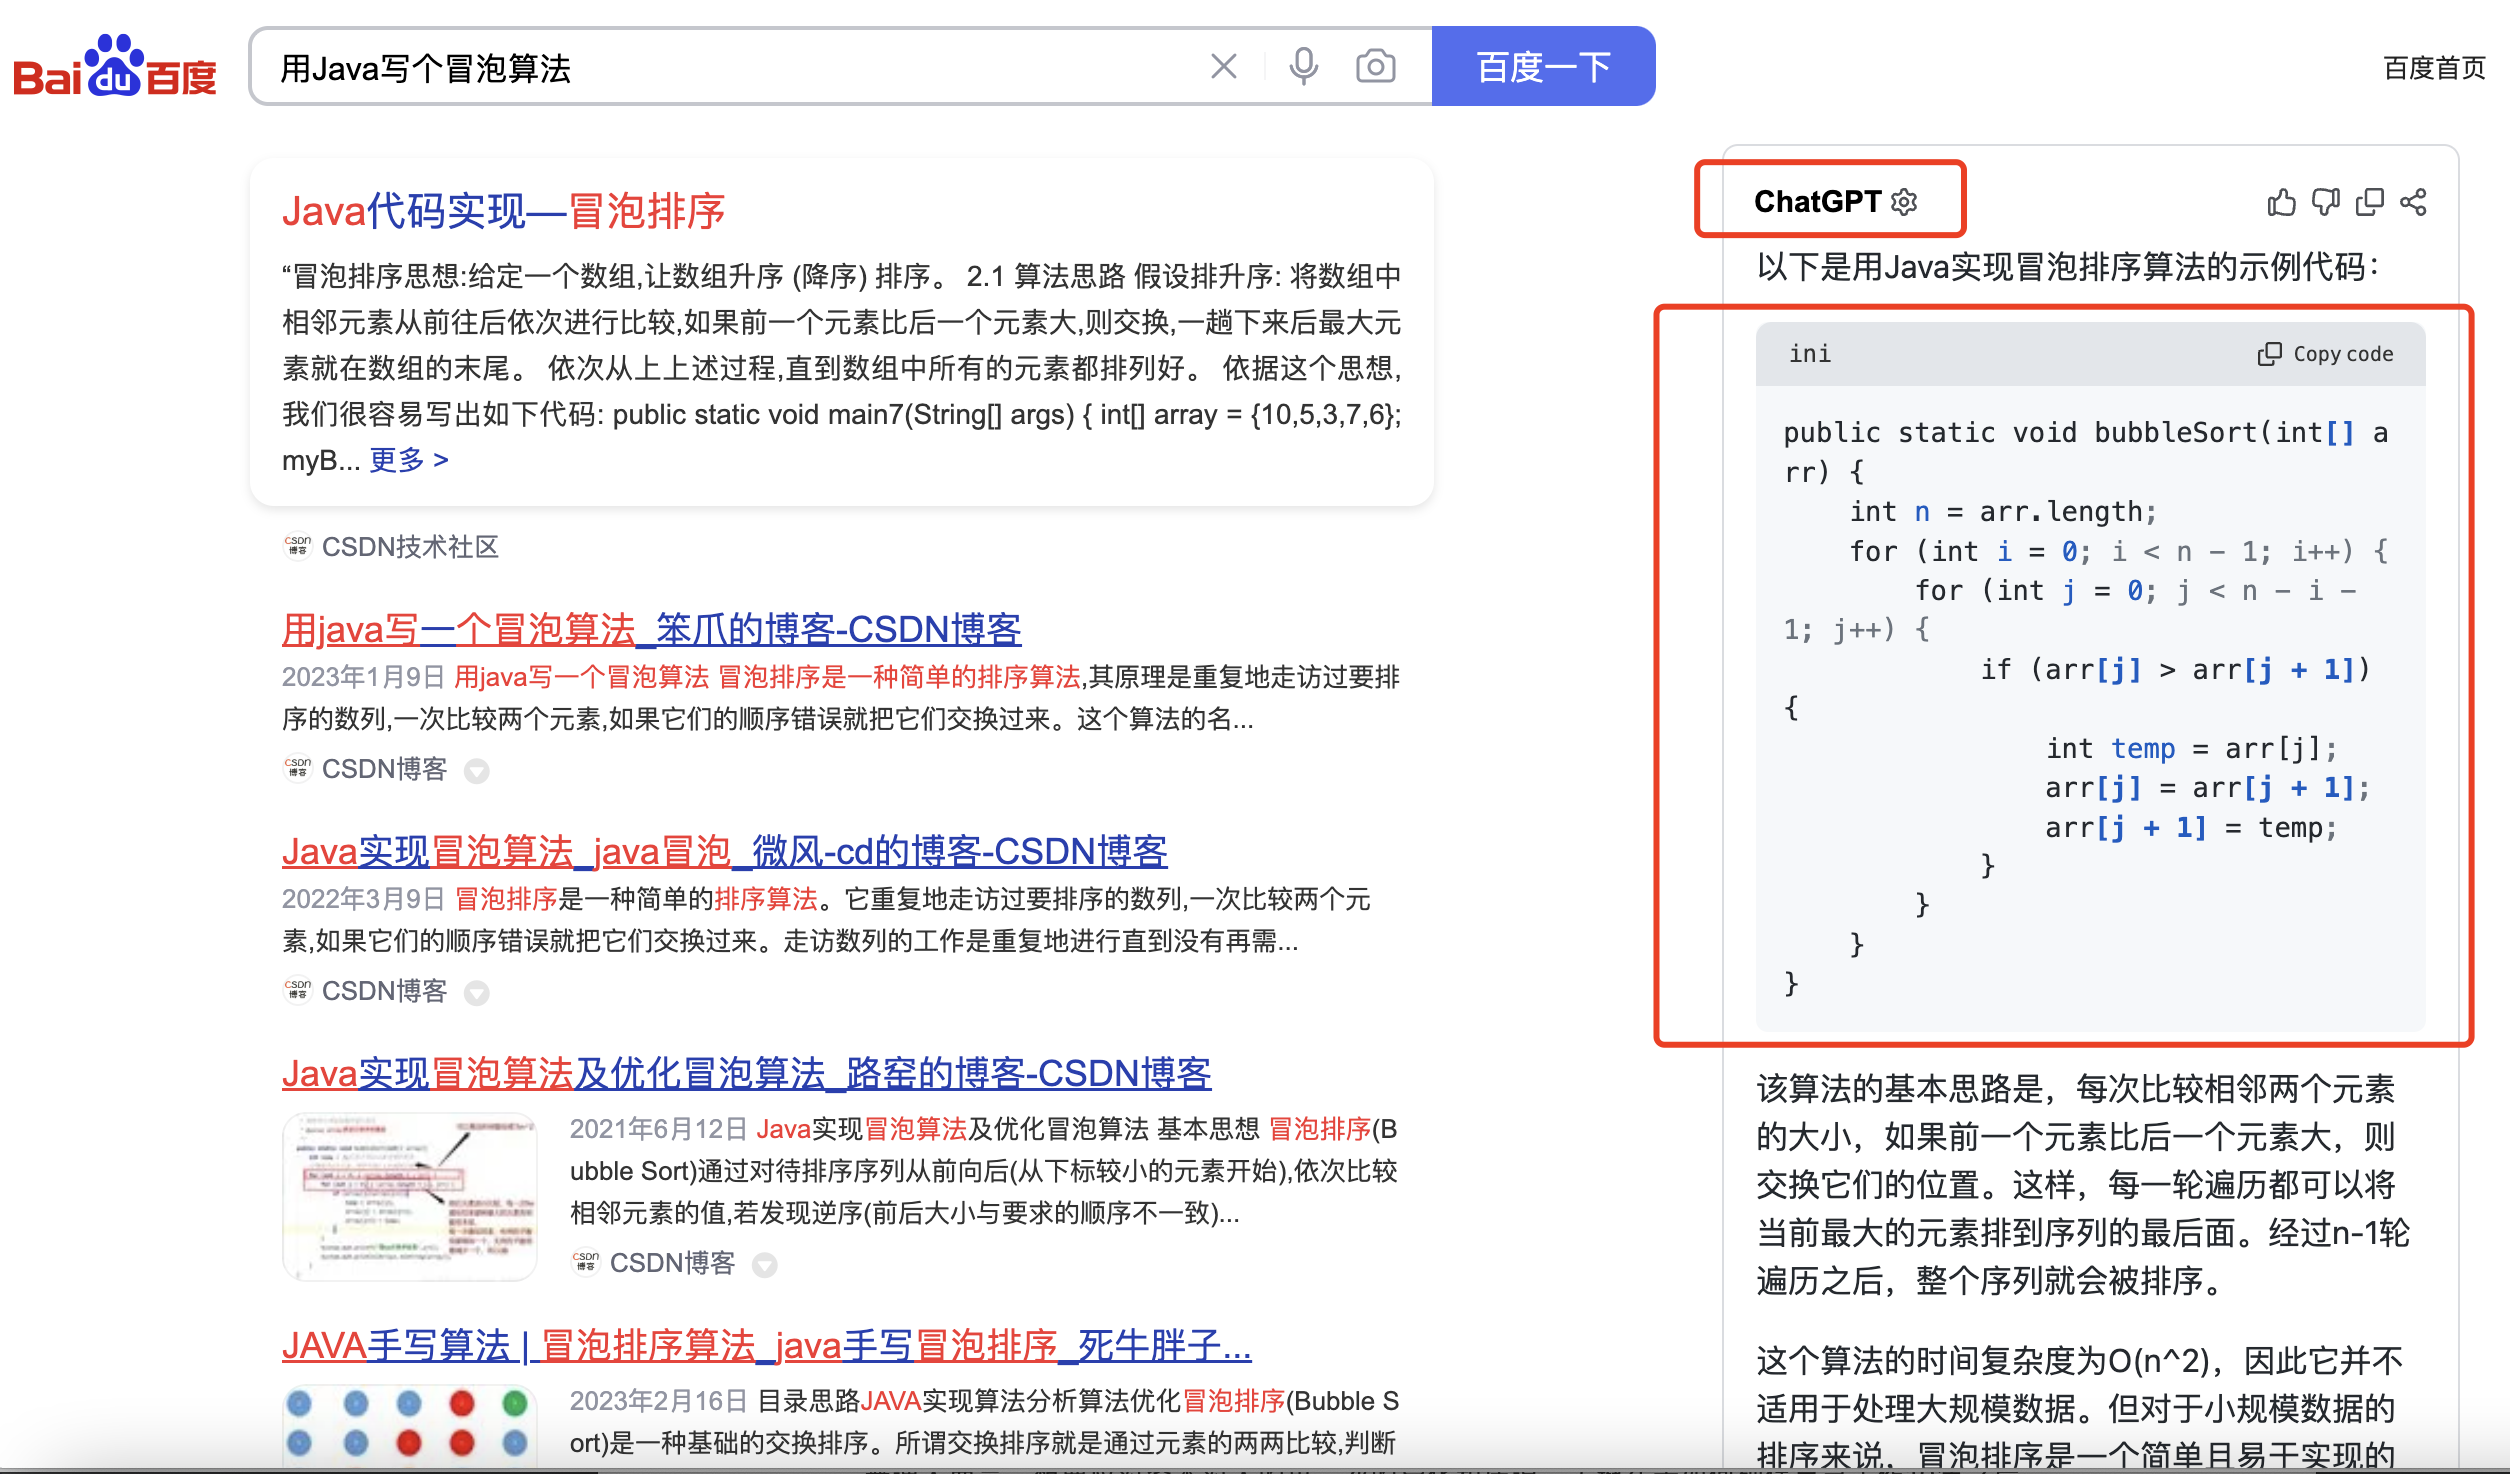Open ChatGPT settings gear icon

(x=1904, y=202)
